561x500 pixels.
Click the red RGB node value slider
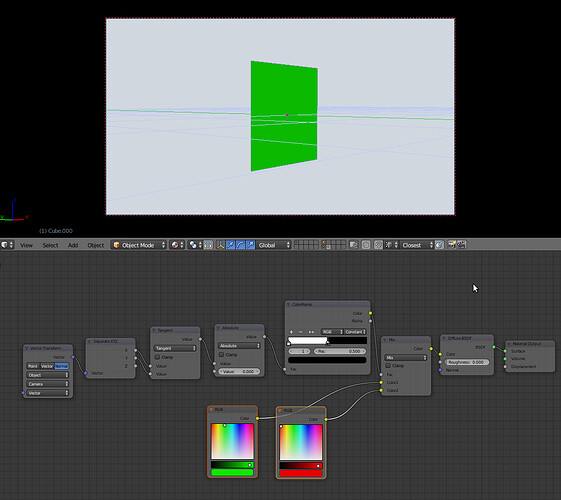pyautogui.click(x=301, y=465)
